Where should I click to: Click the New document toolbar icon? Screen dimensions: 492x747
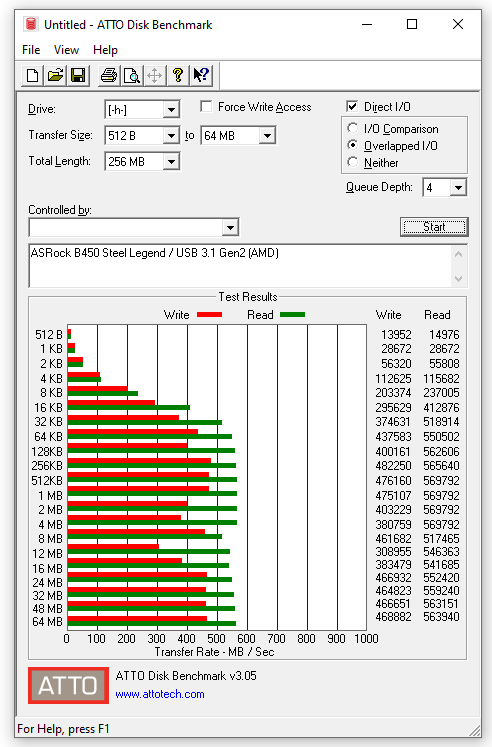pos(32,75)
